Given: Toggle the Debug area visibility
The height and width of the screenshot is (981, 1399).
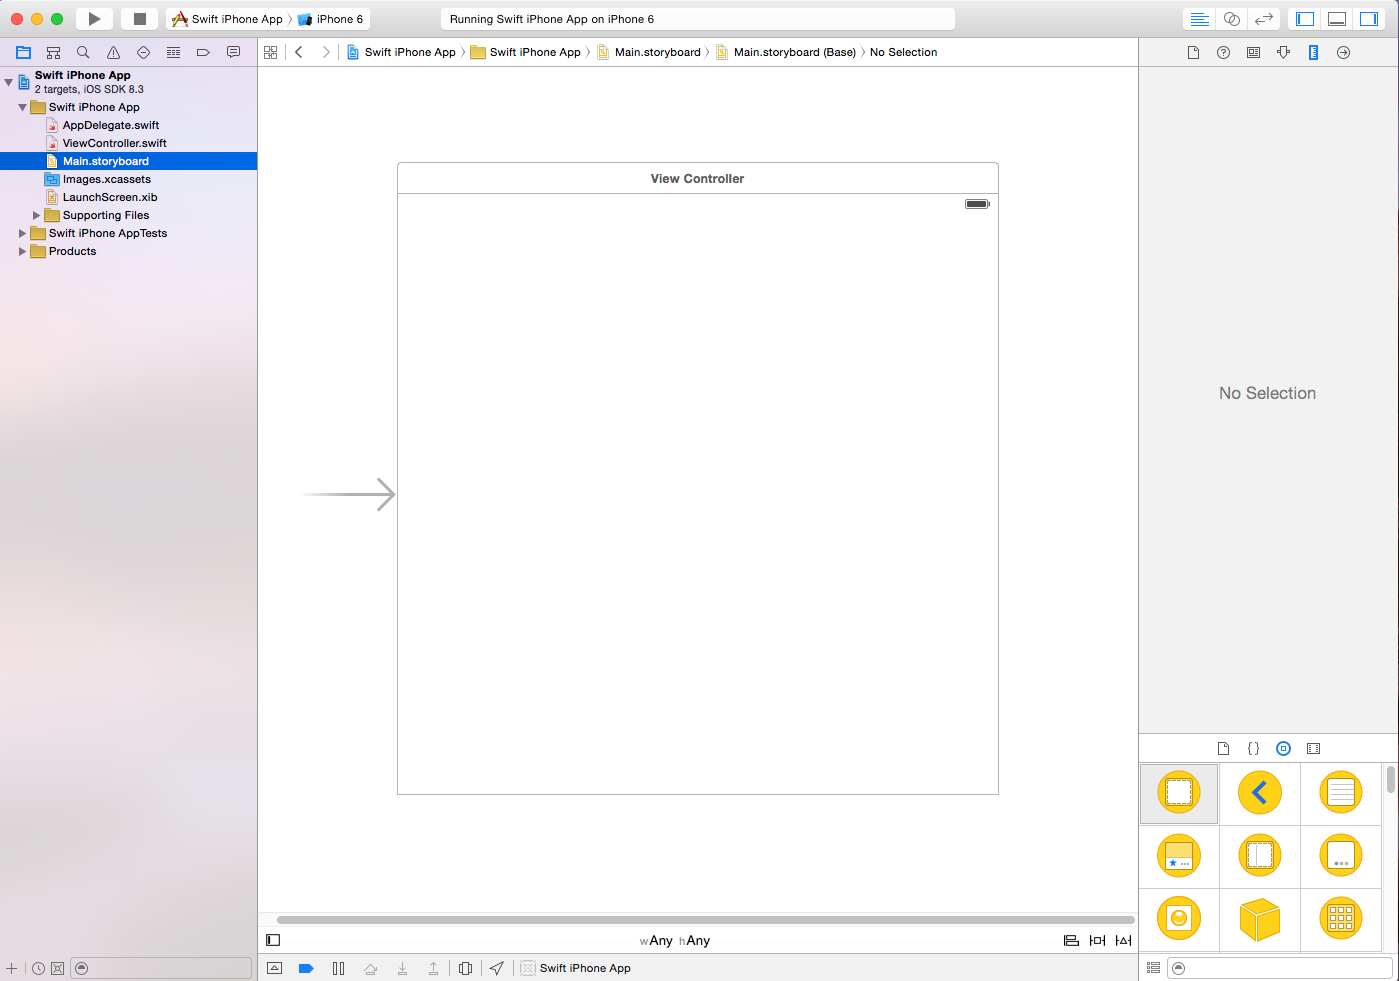Looking at the screenshot, I should click(x=1337, y=19).
